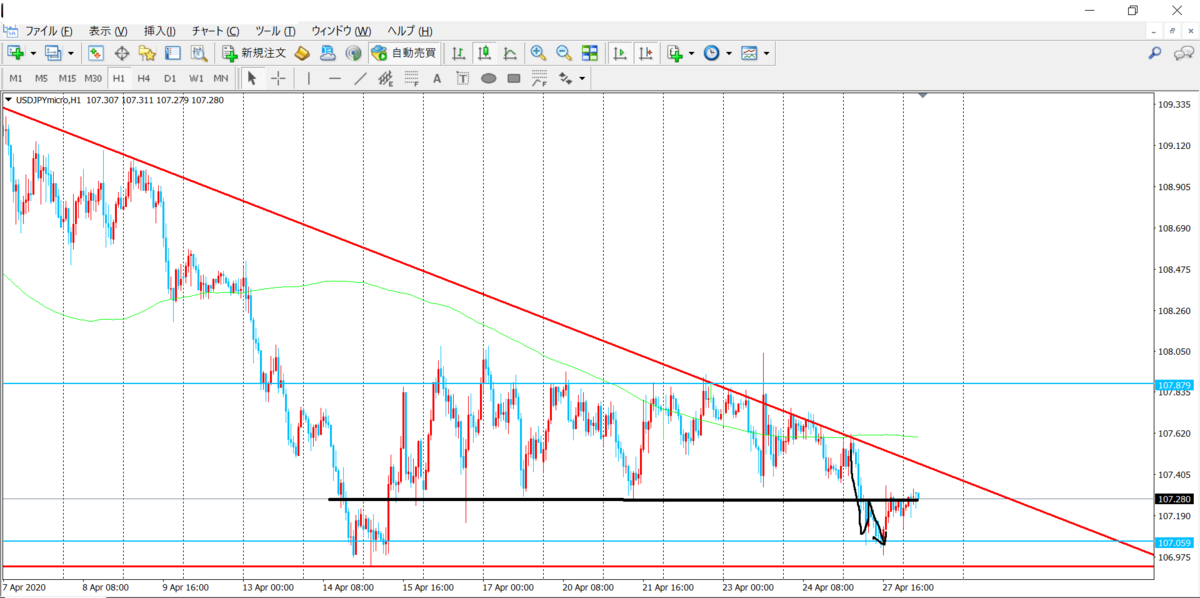
Task: Switch to the M15 timeframe
Action: (x=67, y=78)
